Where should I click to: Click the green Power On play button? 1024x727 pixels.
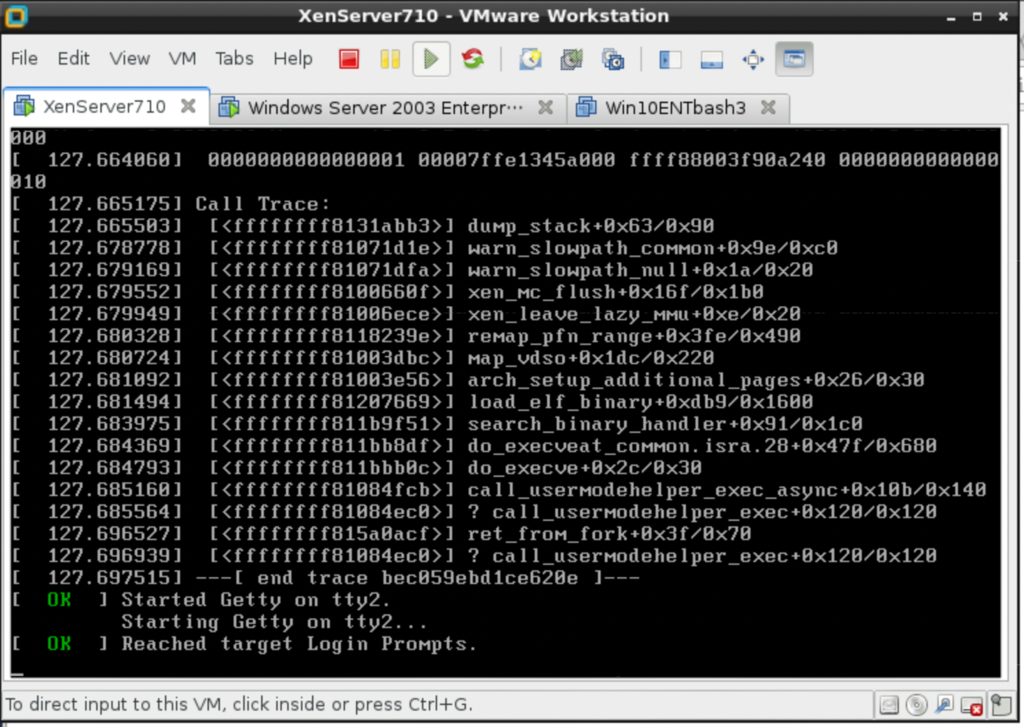(x=431, y=59)
